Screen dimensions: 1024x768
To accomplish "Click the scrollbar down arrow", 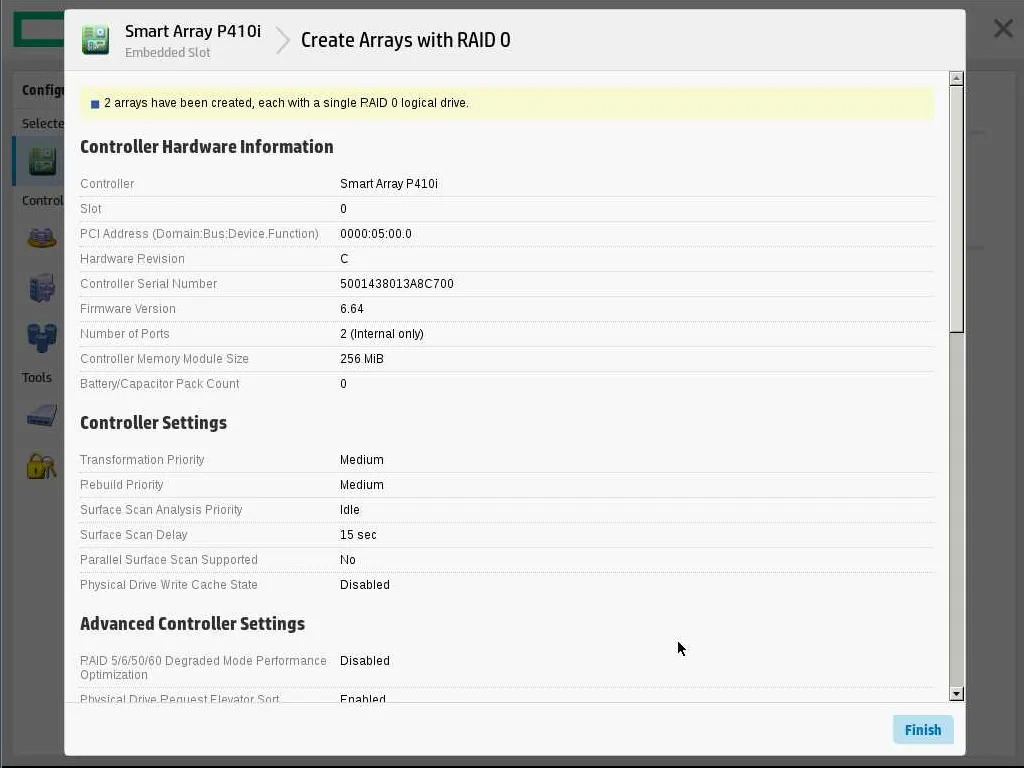I will point(956,694).
